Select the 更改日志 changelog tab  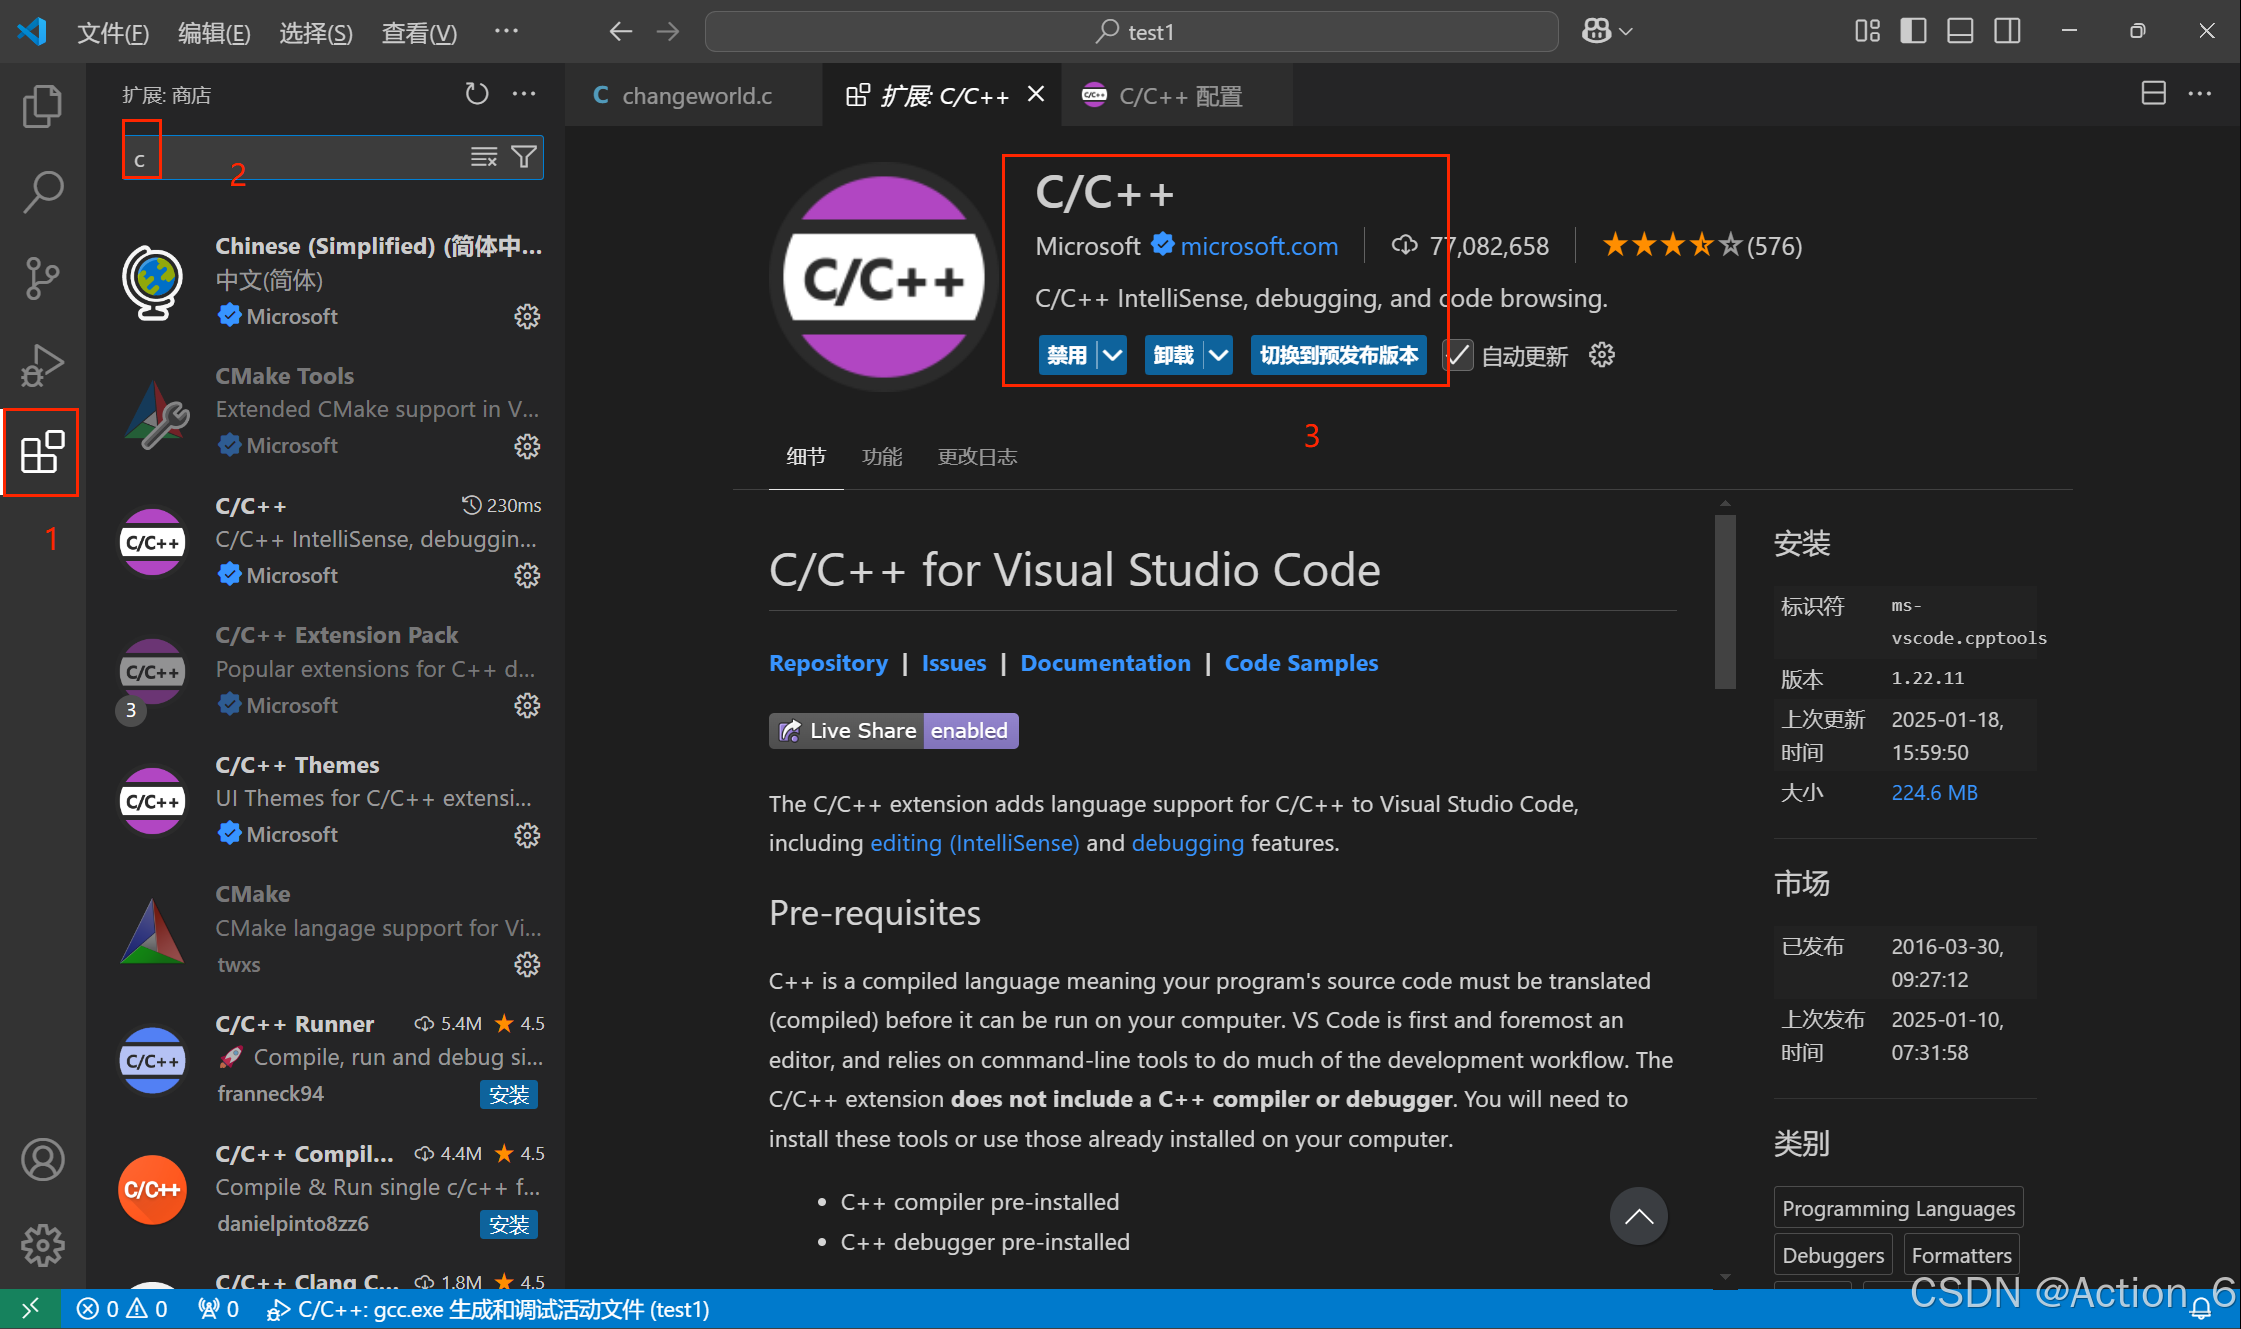[x=977, y=457]
